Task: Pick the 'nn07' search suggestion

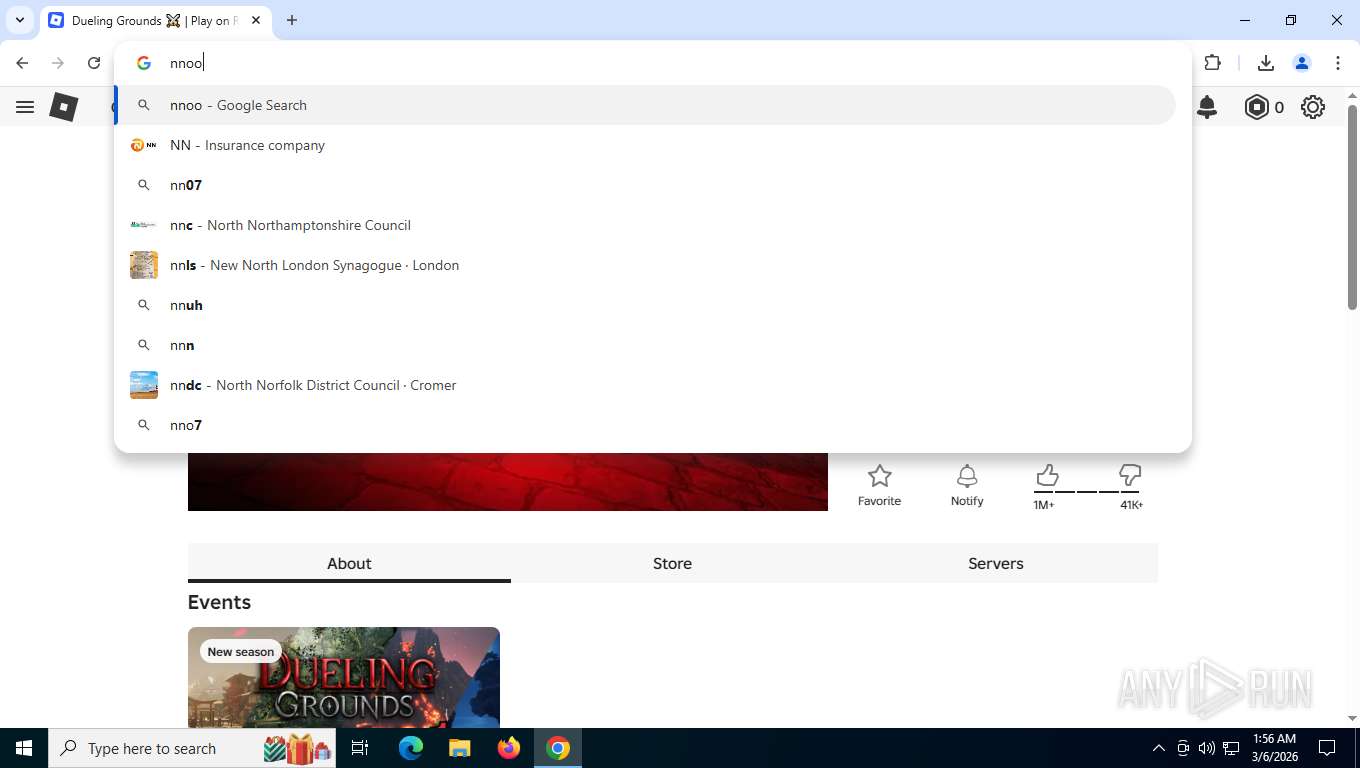Action: (645, 185)
